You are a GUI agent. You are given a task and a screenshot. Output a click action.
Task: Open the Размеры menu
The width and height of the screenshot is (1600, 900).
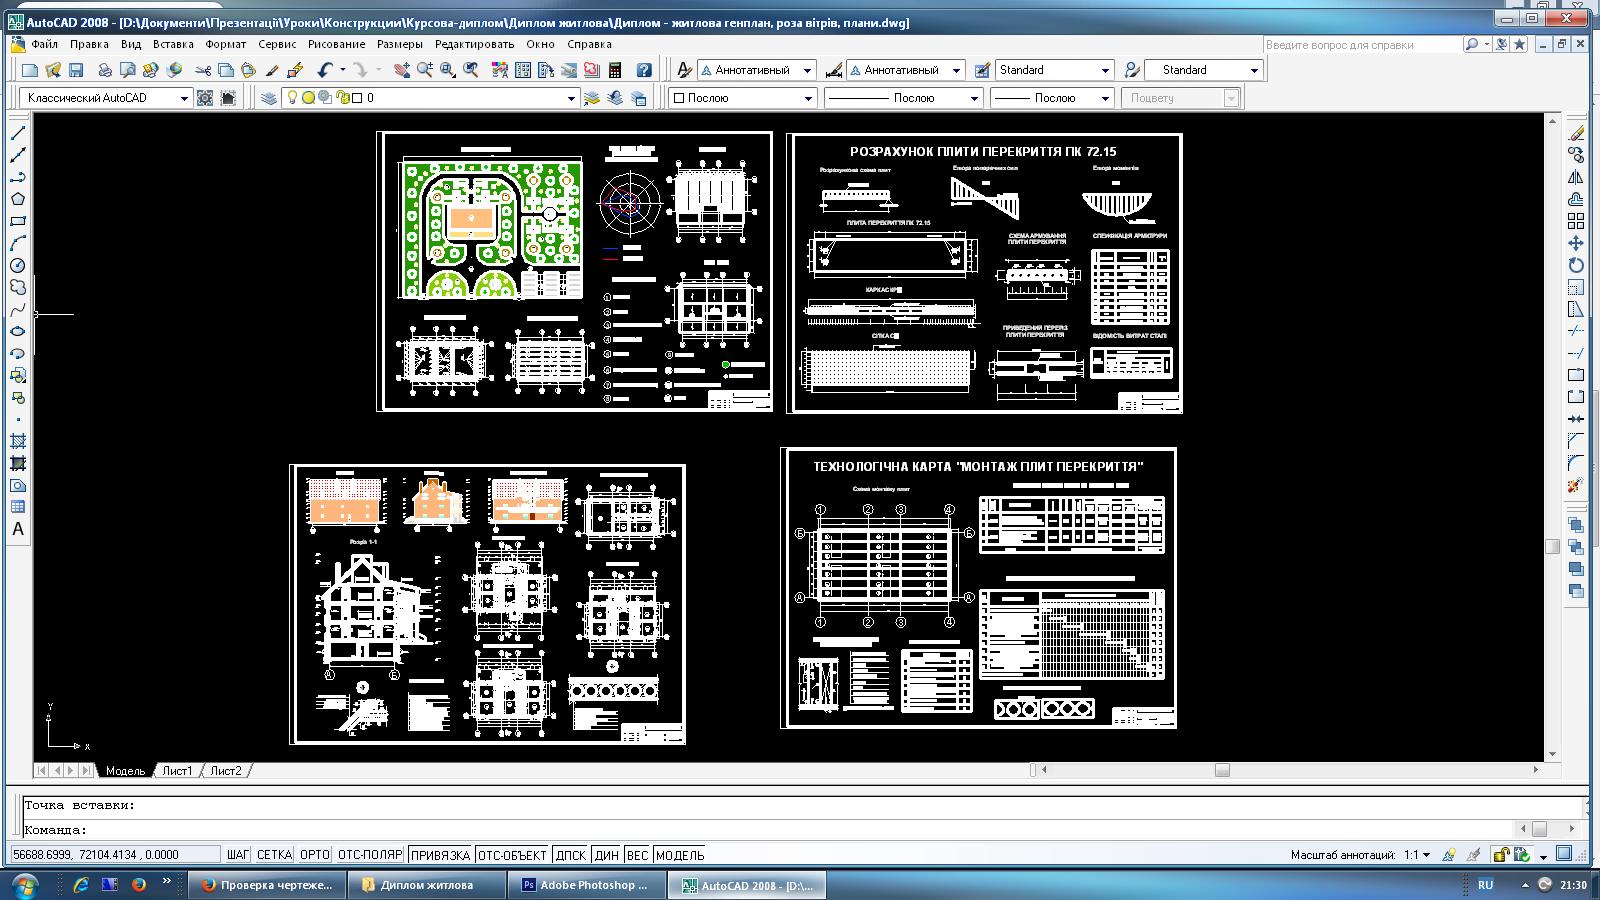point(400,44)
